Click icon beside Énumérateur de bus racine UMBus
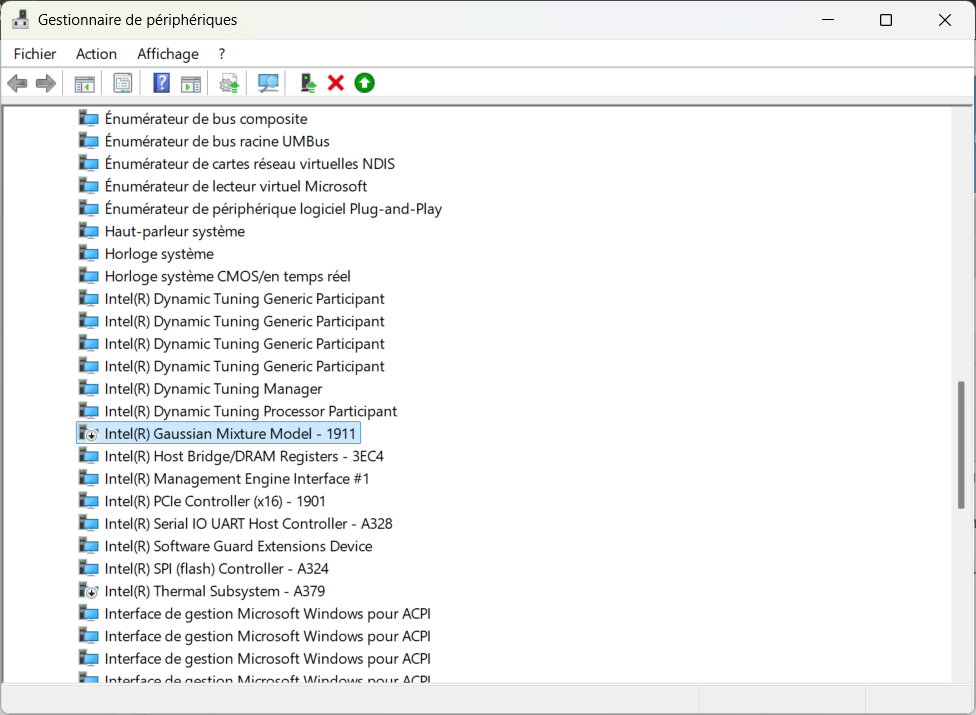Viewport: 976px width, 715px height. (x=88, y=141)
